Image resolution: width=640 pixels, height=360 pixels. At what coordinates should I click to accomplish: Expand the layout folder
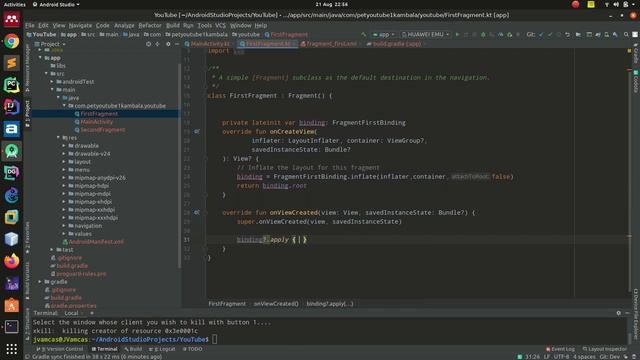(64, 162)
